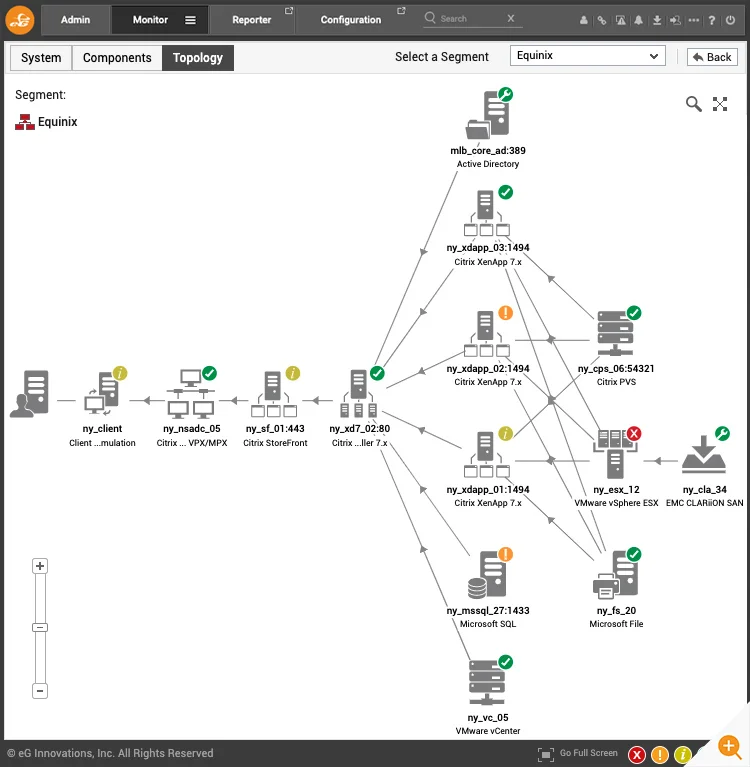Click Go Full Screen
This screenshot has width=750, height=767.
click(x=577, y=753)
